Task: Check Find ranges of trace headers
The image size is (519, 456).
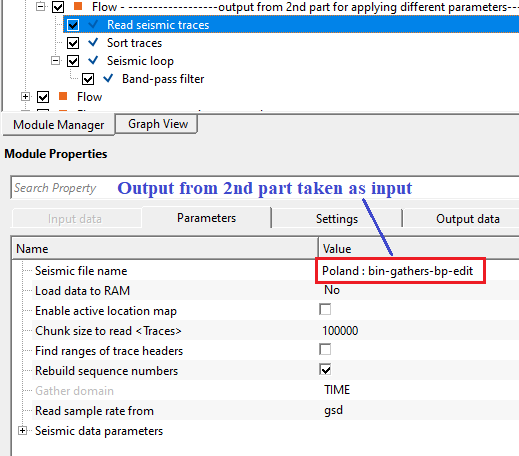Action: (x=325, y=349)
